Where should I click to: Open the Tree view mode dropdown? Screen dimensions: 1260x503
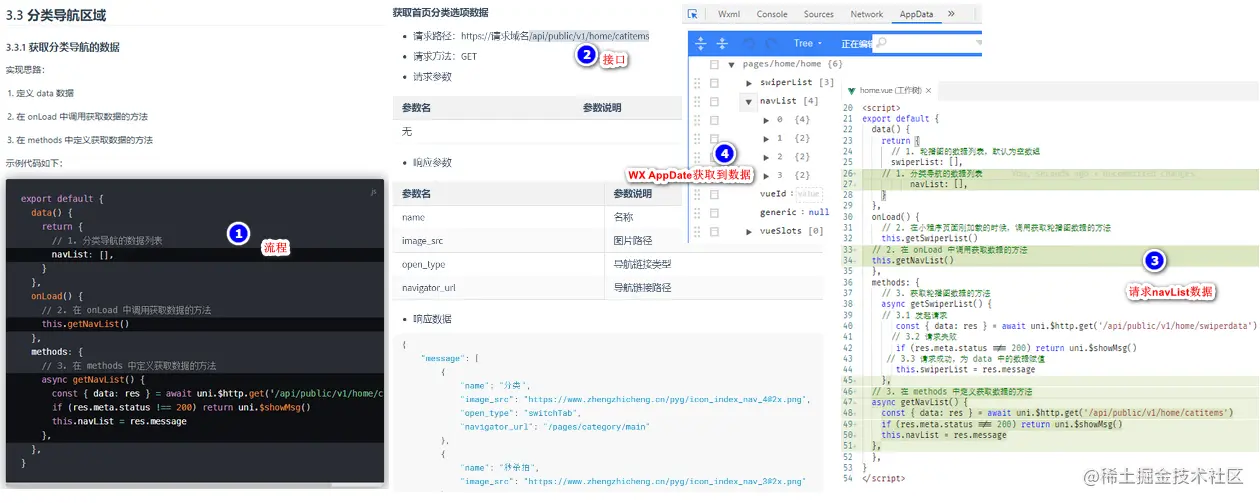point(808,43)
